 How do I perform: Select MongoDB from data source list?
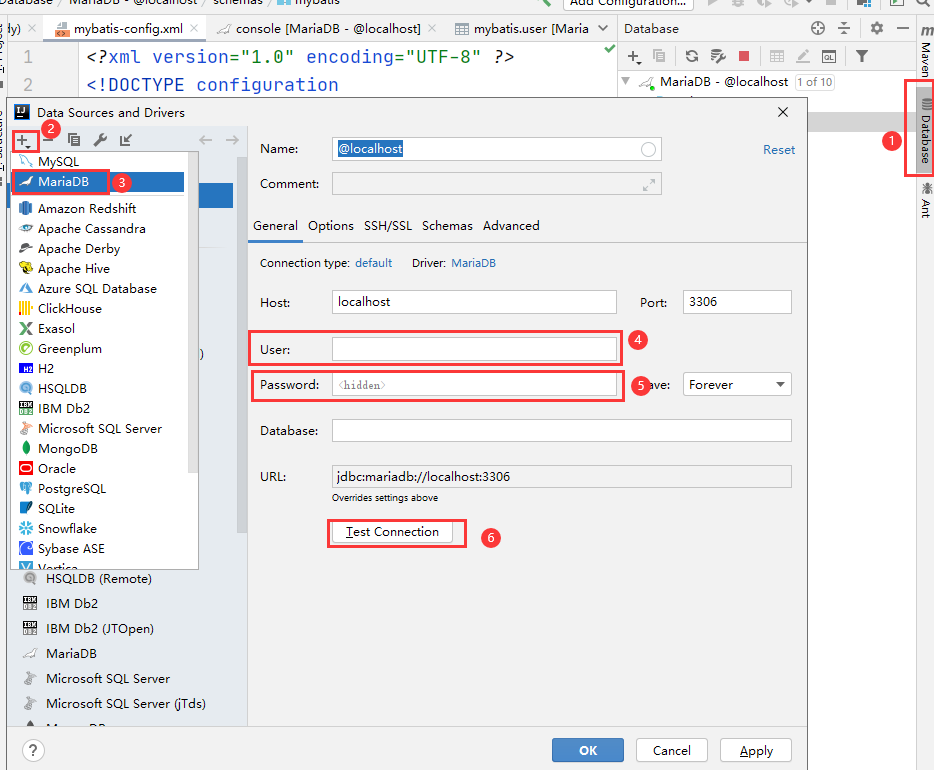pyautogui.click(x=98, y=448)
